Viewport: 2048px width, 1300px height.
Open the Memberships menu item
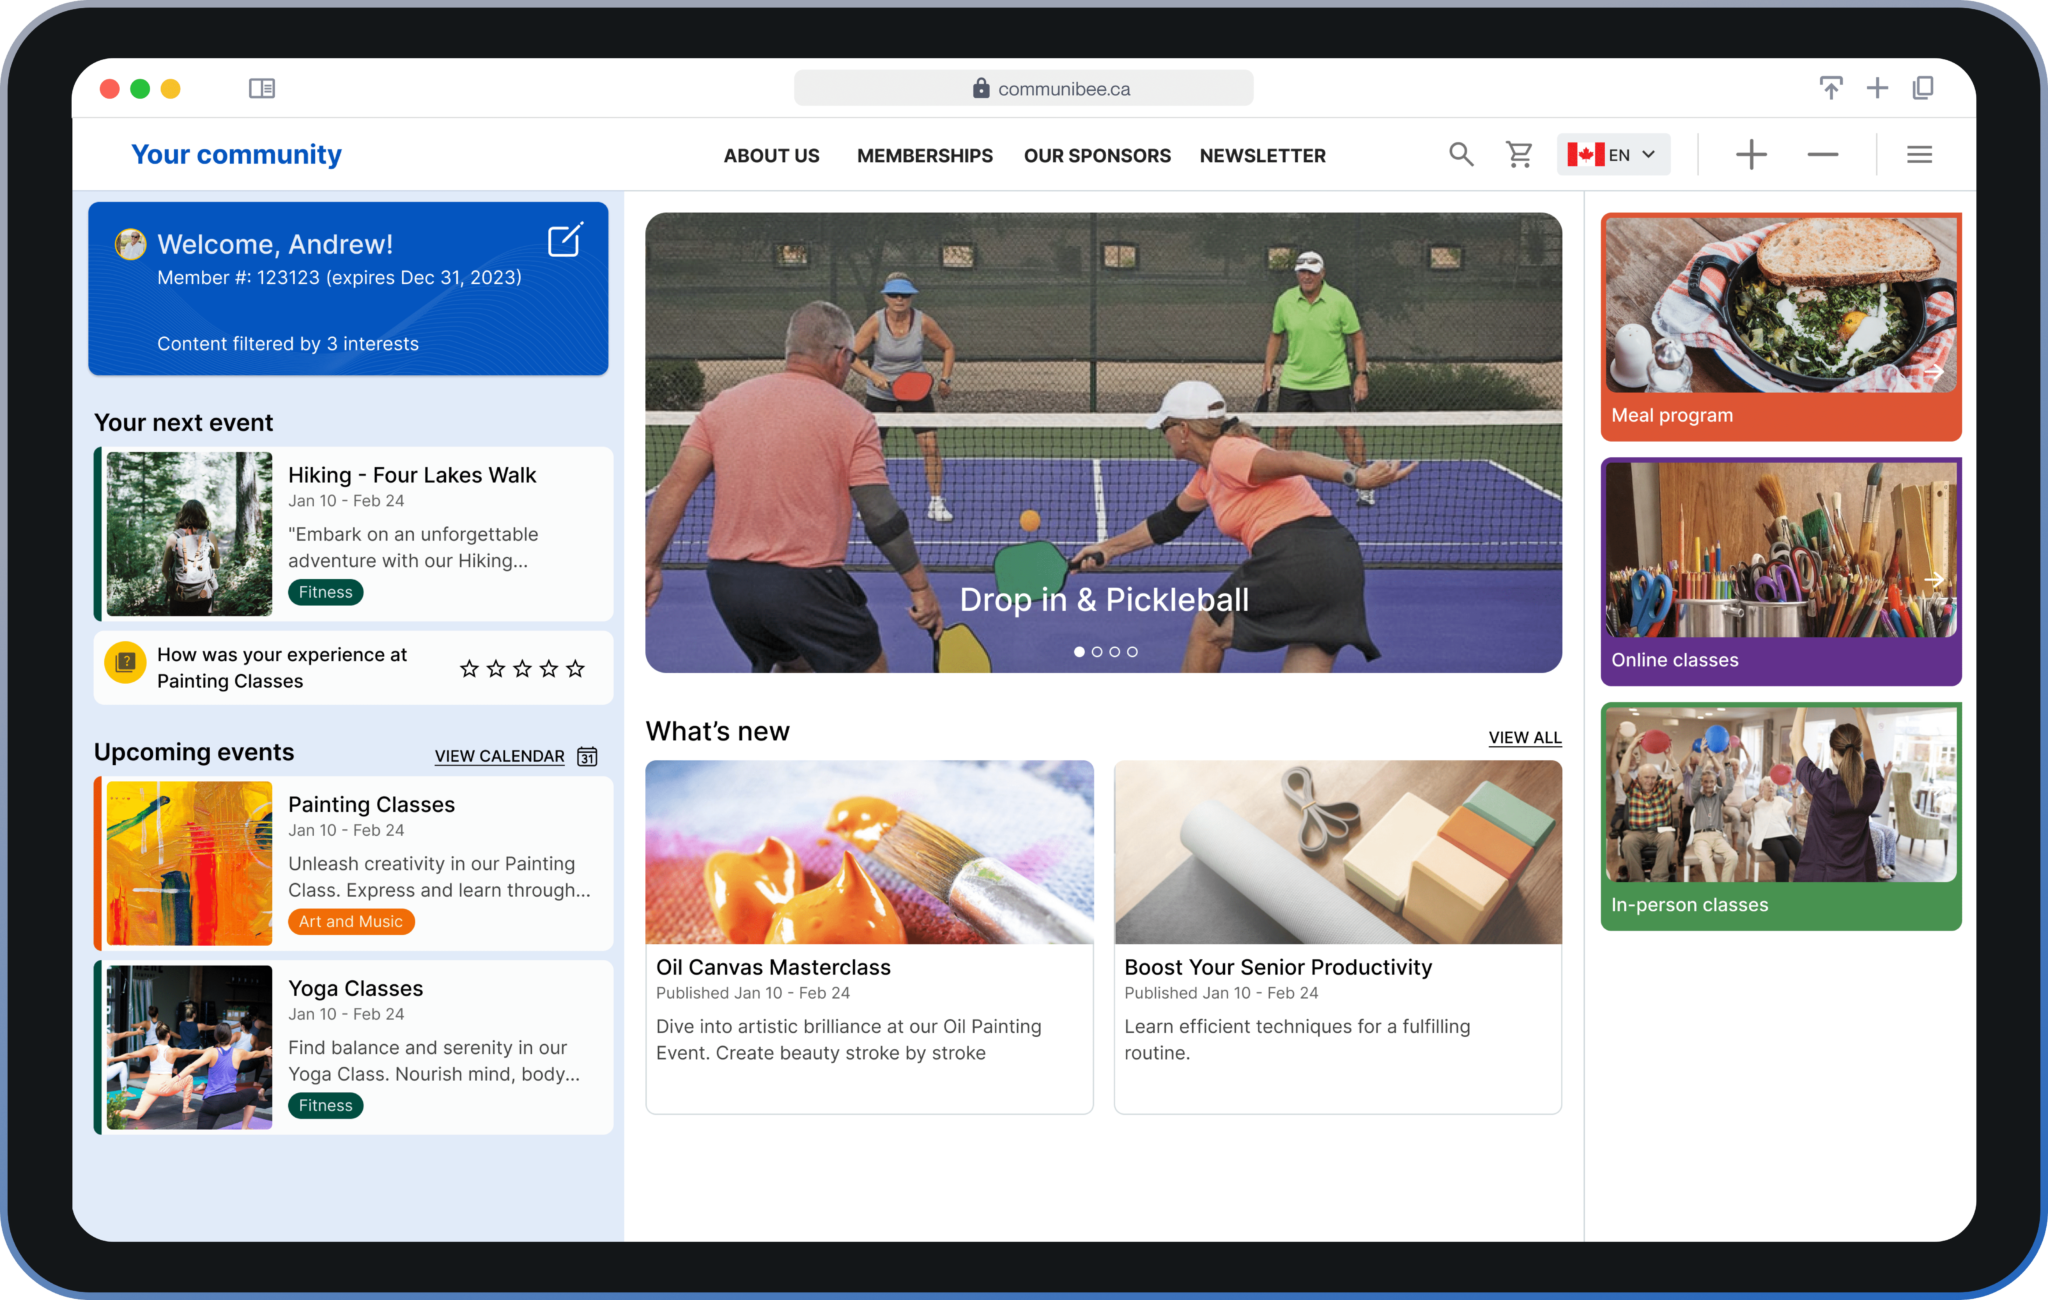pos(924,155)
